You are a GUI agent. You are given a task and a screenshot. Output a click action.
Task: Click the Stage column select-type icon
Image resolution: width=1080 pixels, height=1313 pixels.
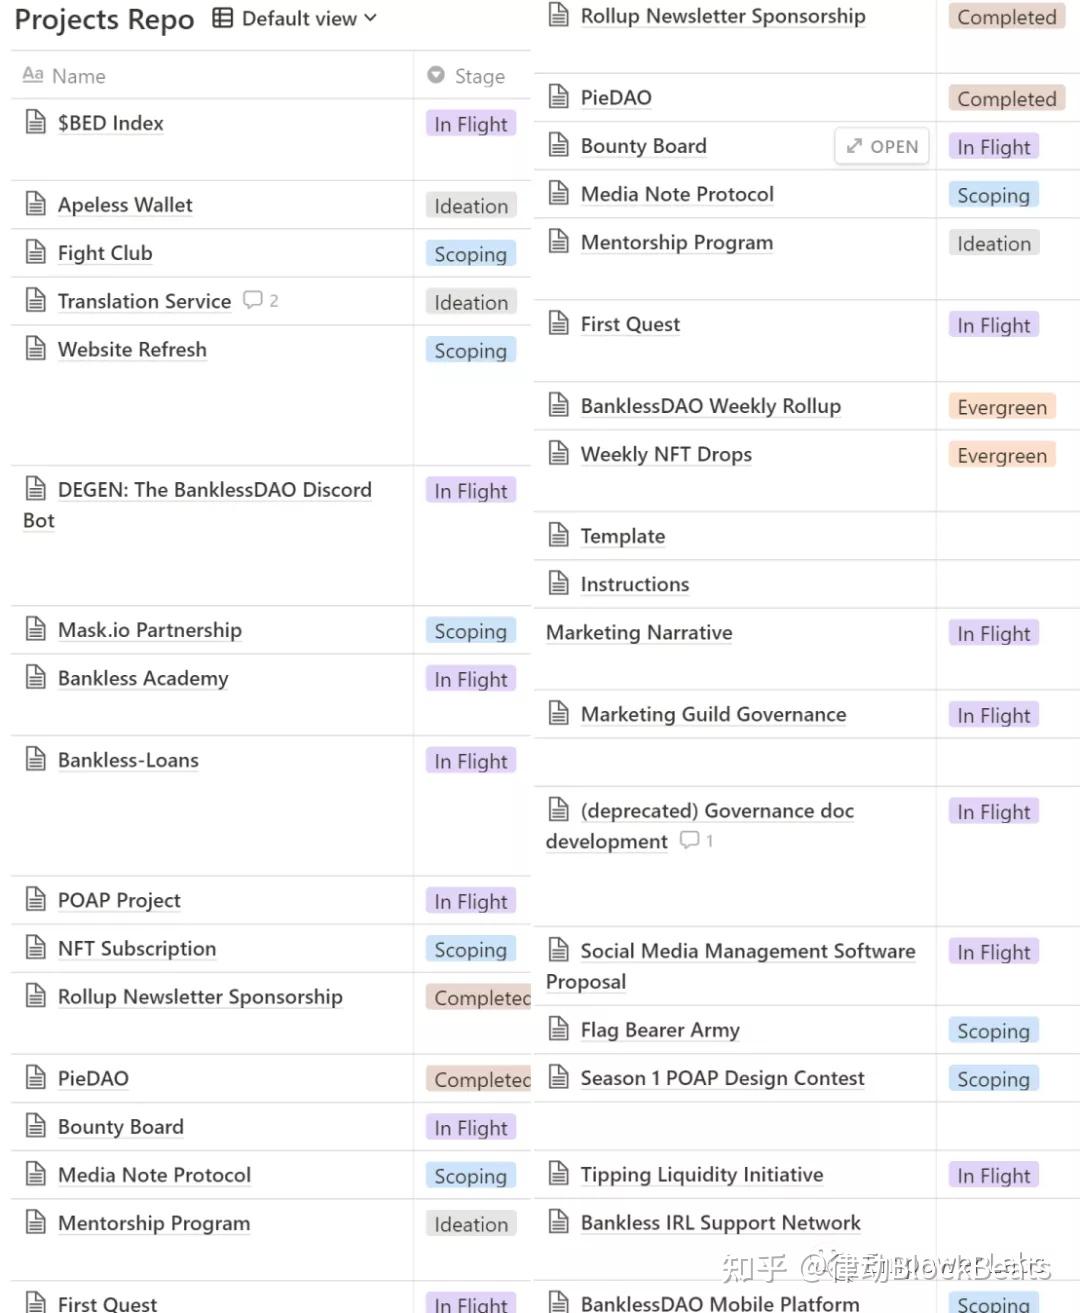(x=436, y=75)
